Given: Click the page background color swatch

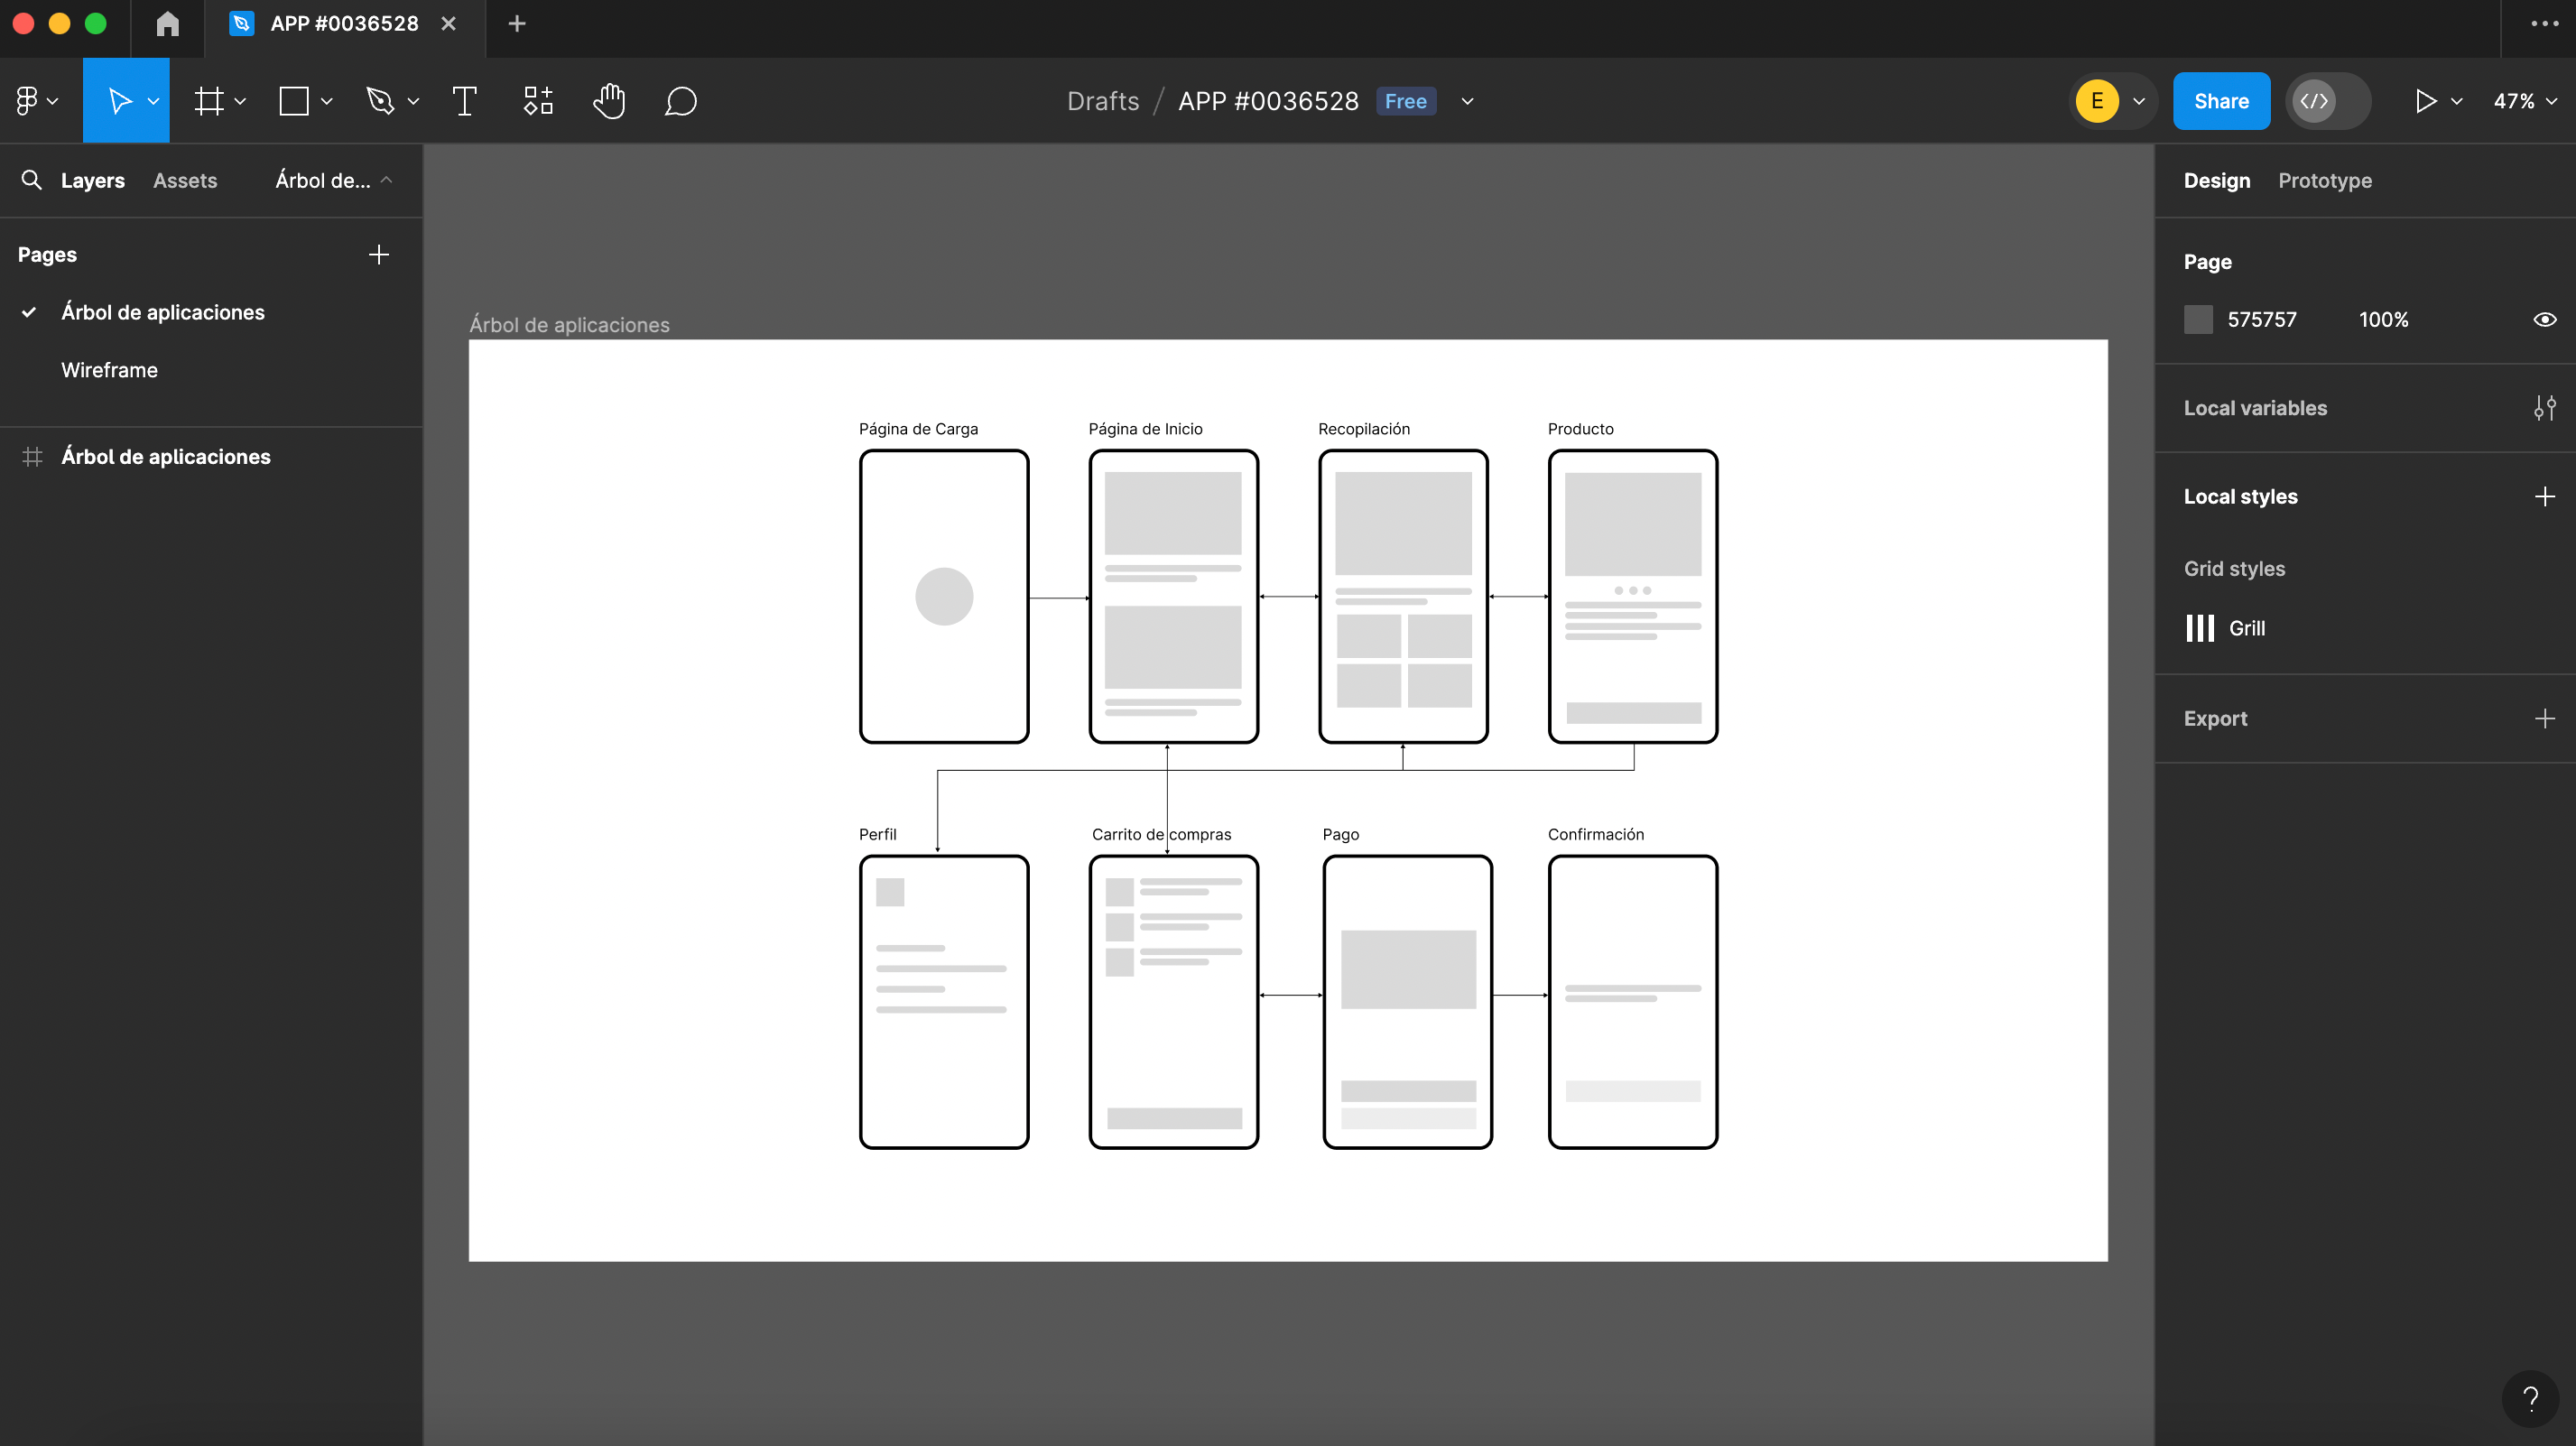Looking at the screenshot, I should coord(2198,320).
